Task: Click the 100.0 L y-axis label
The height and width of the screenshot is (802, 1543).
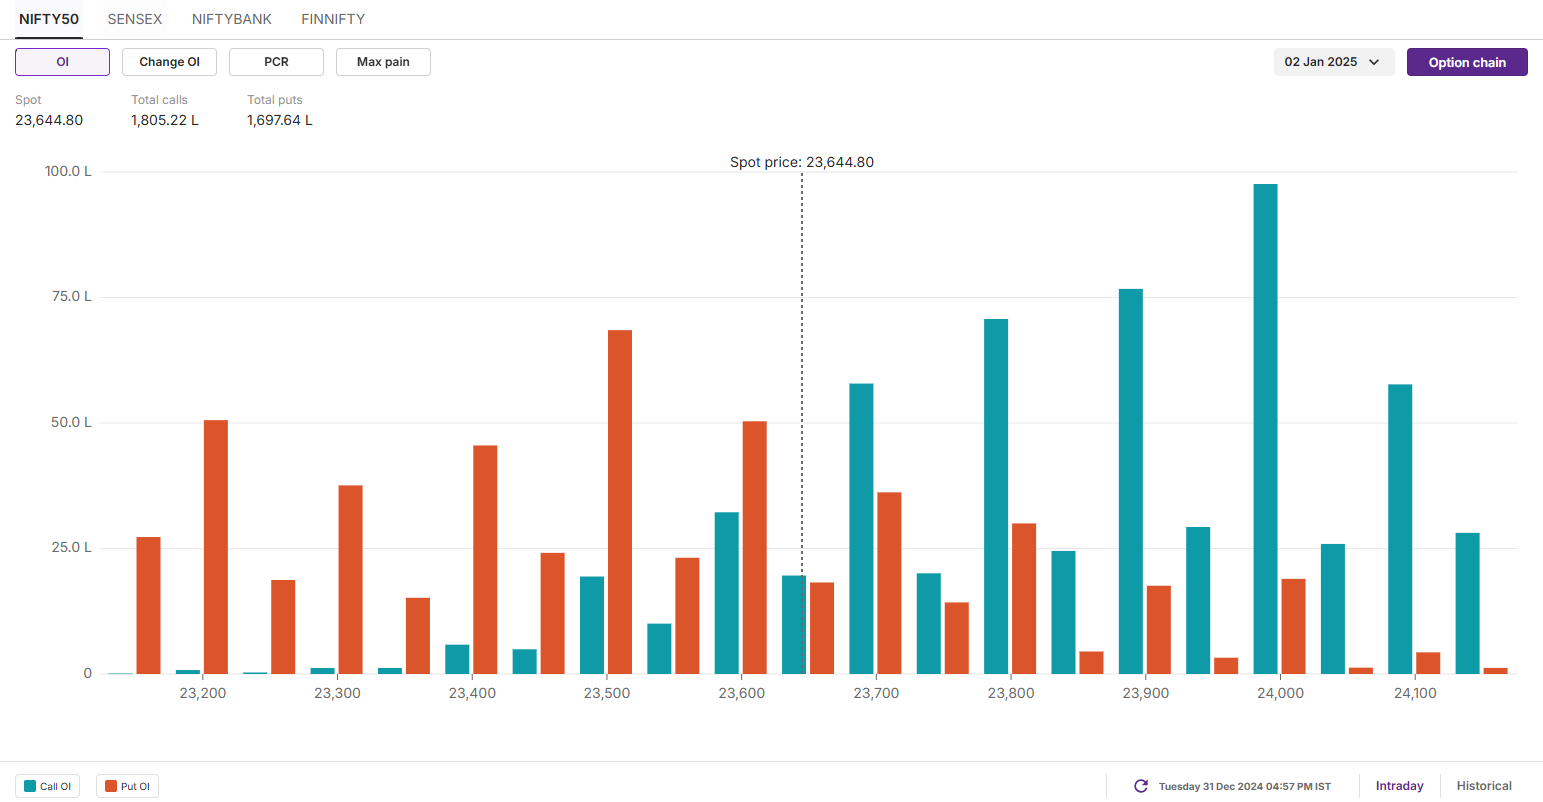Action: (68, 171)
